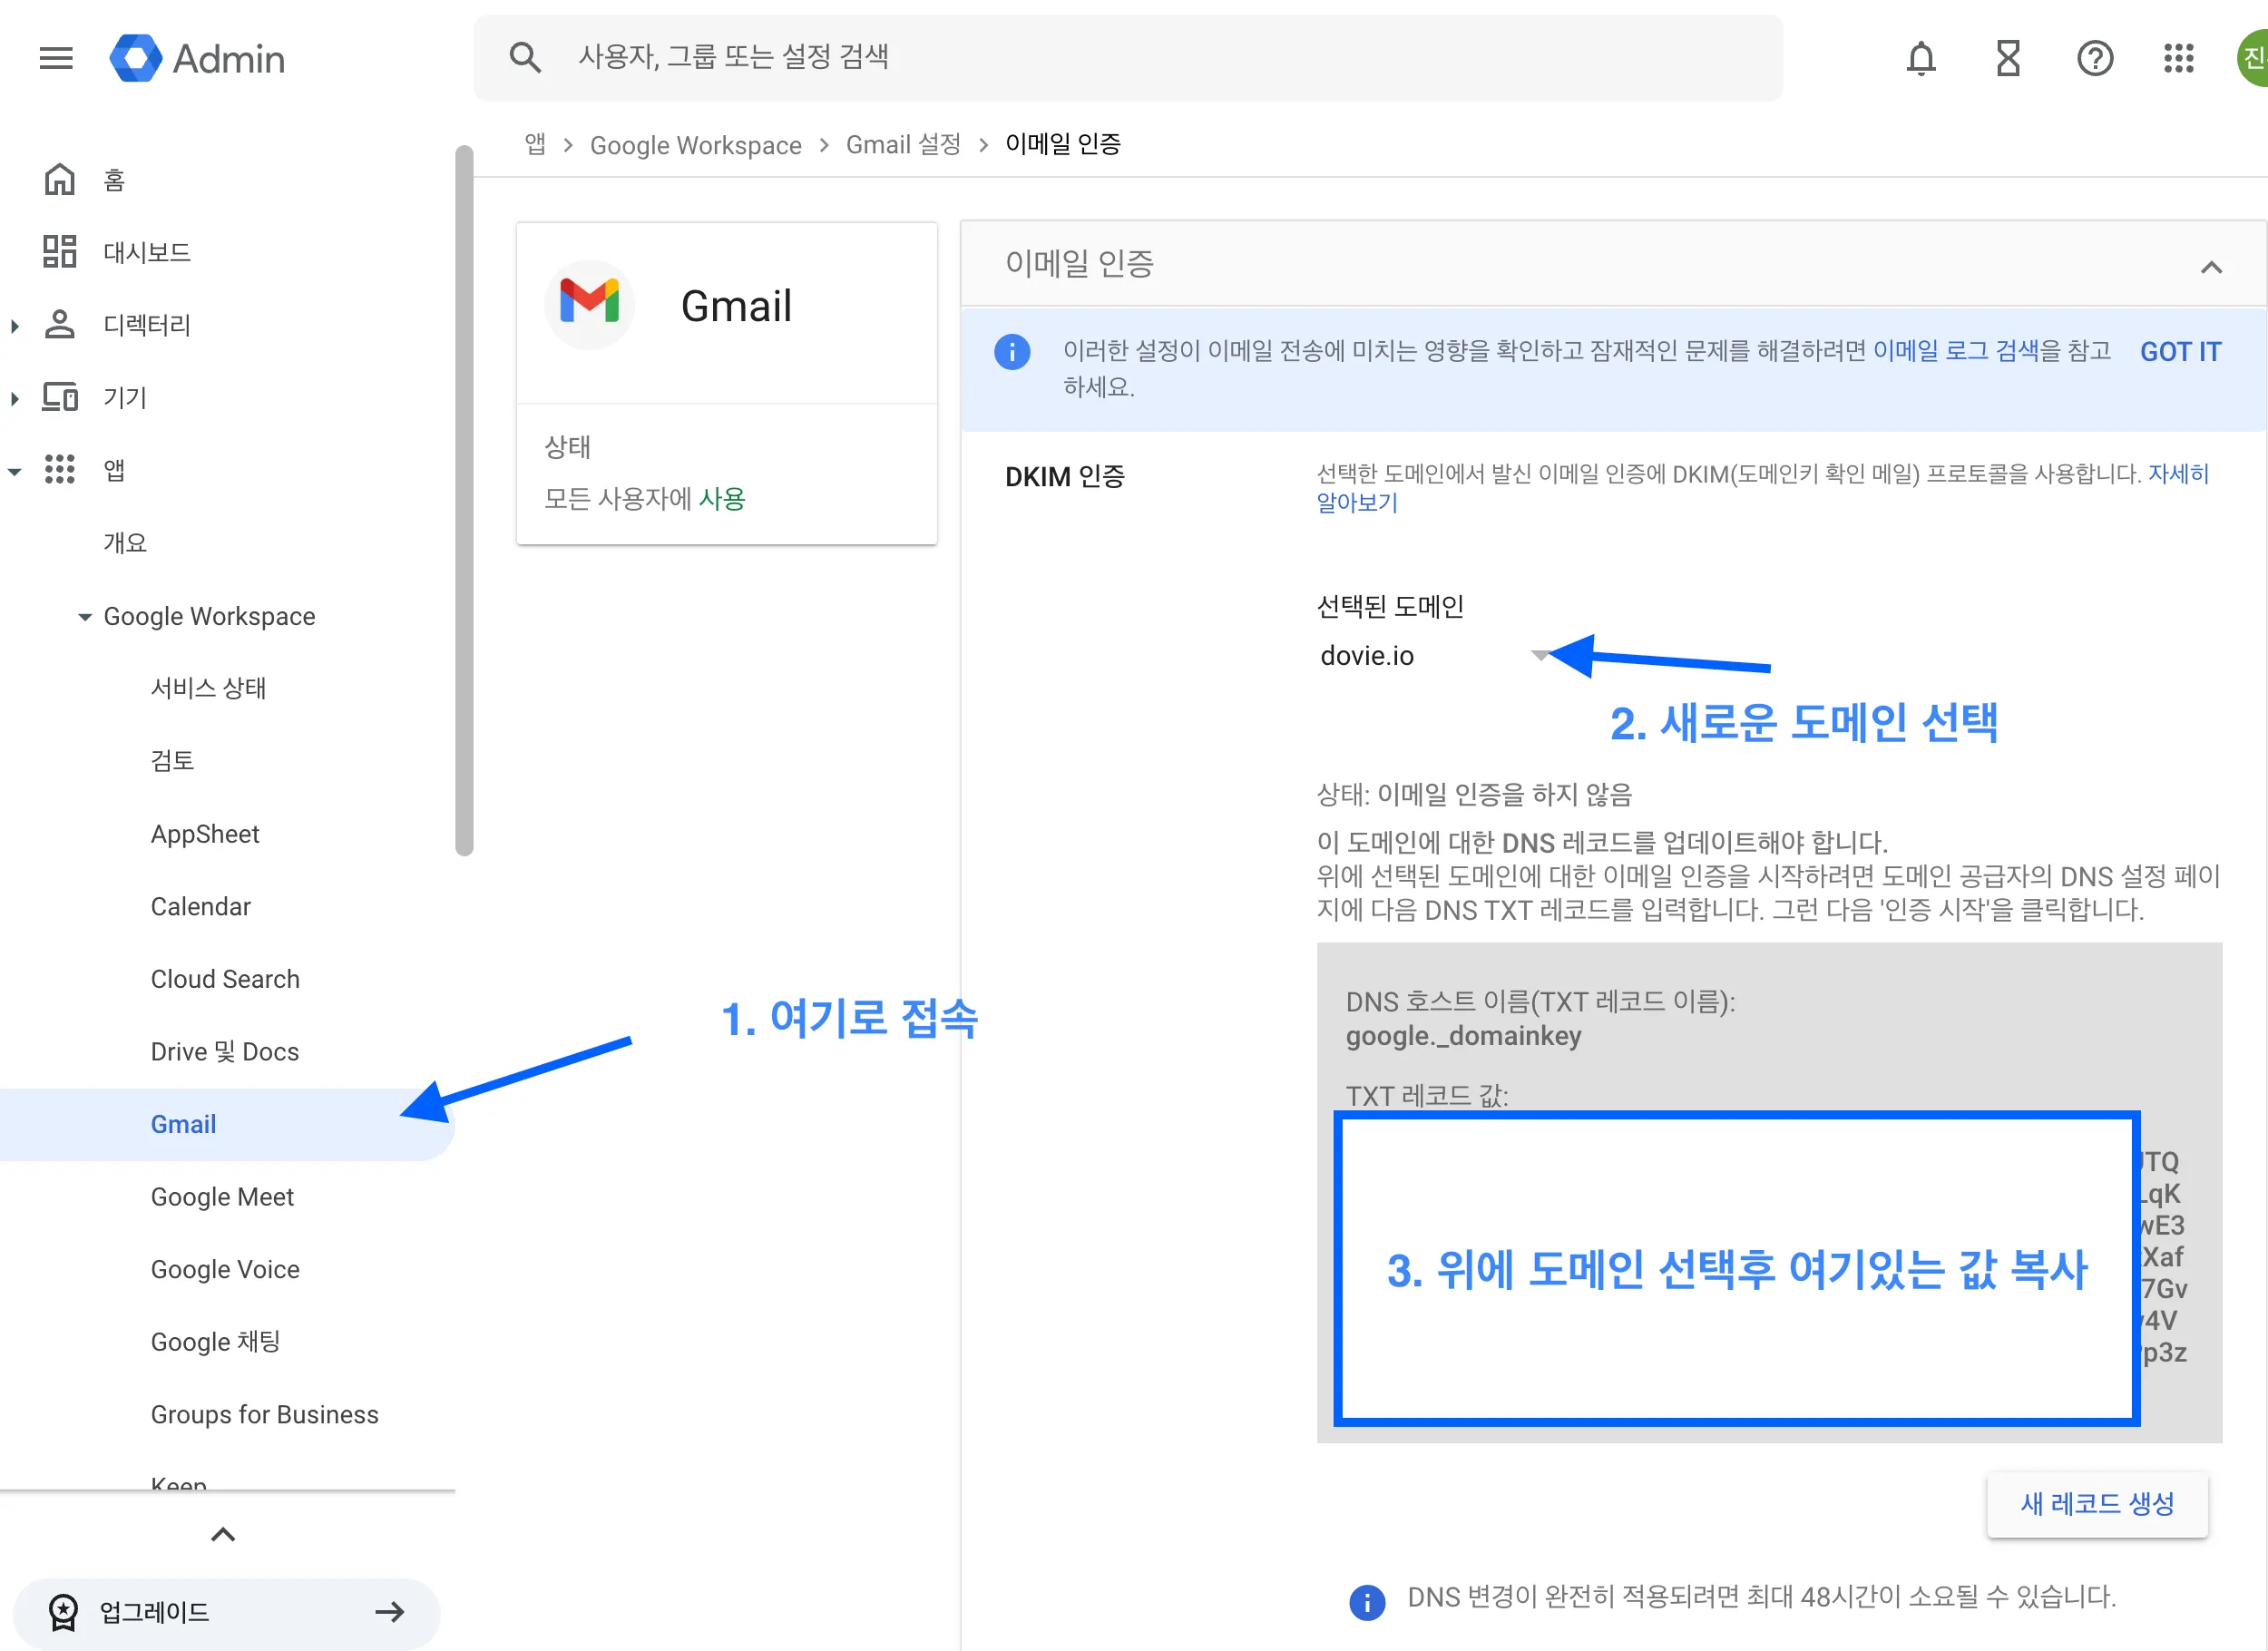The height and width of the screenshot is (1651, 2268).
Task: Open the Google apps grid icon
Action: tap(2179, 58)
